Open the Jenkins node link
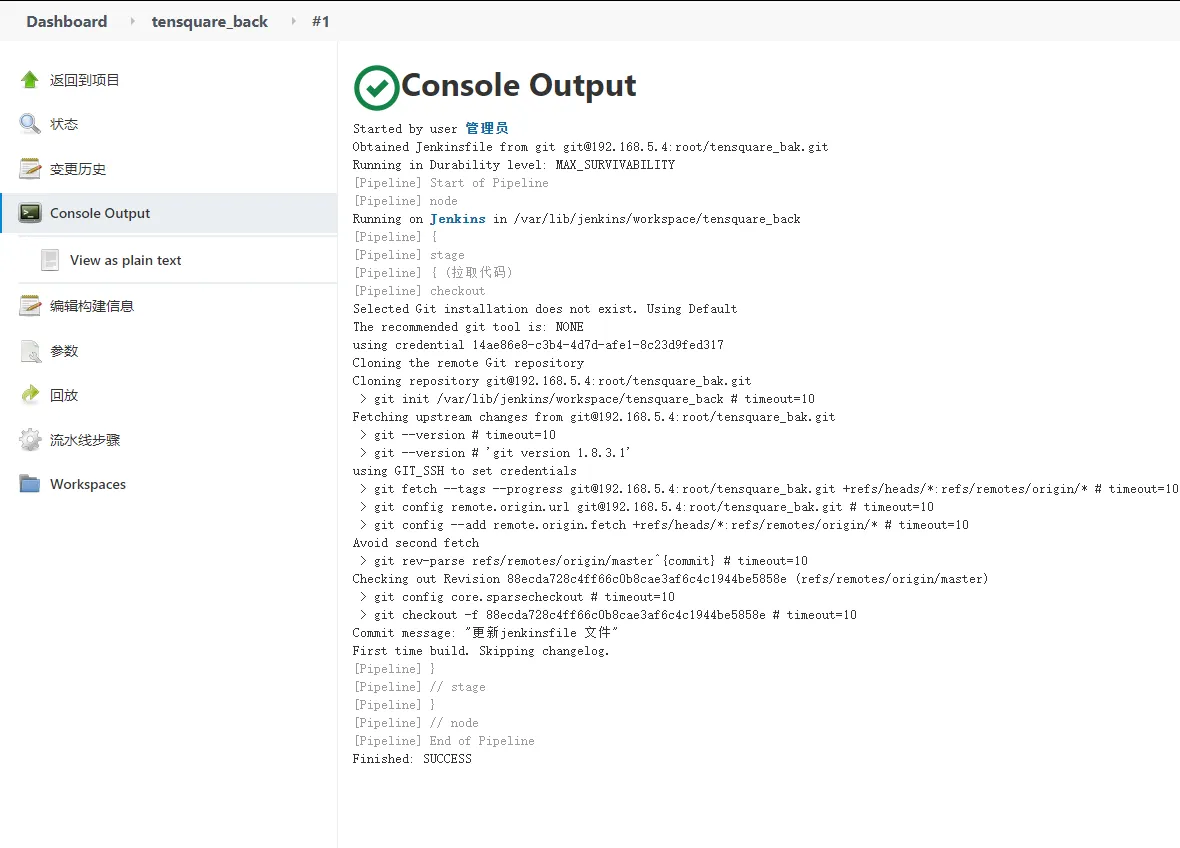This screenshot has width=1180, height=848. tap(458, 219)
